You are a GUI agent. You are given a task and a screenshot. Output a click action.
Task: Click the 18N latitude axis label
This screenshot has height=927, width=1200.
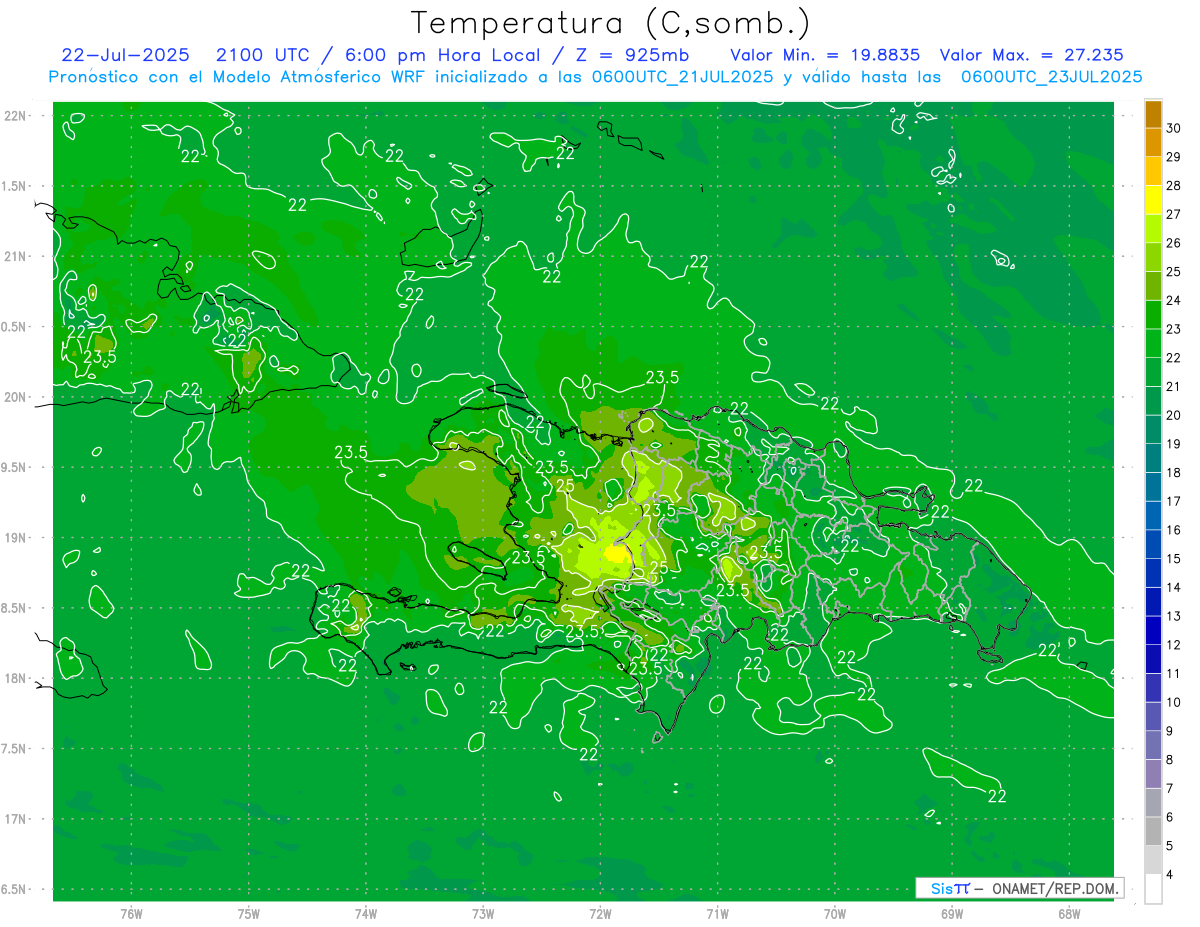pos(14,679)
